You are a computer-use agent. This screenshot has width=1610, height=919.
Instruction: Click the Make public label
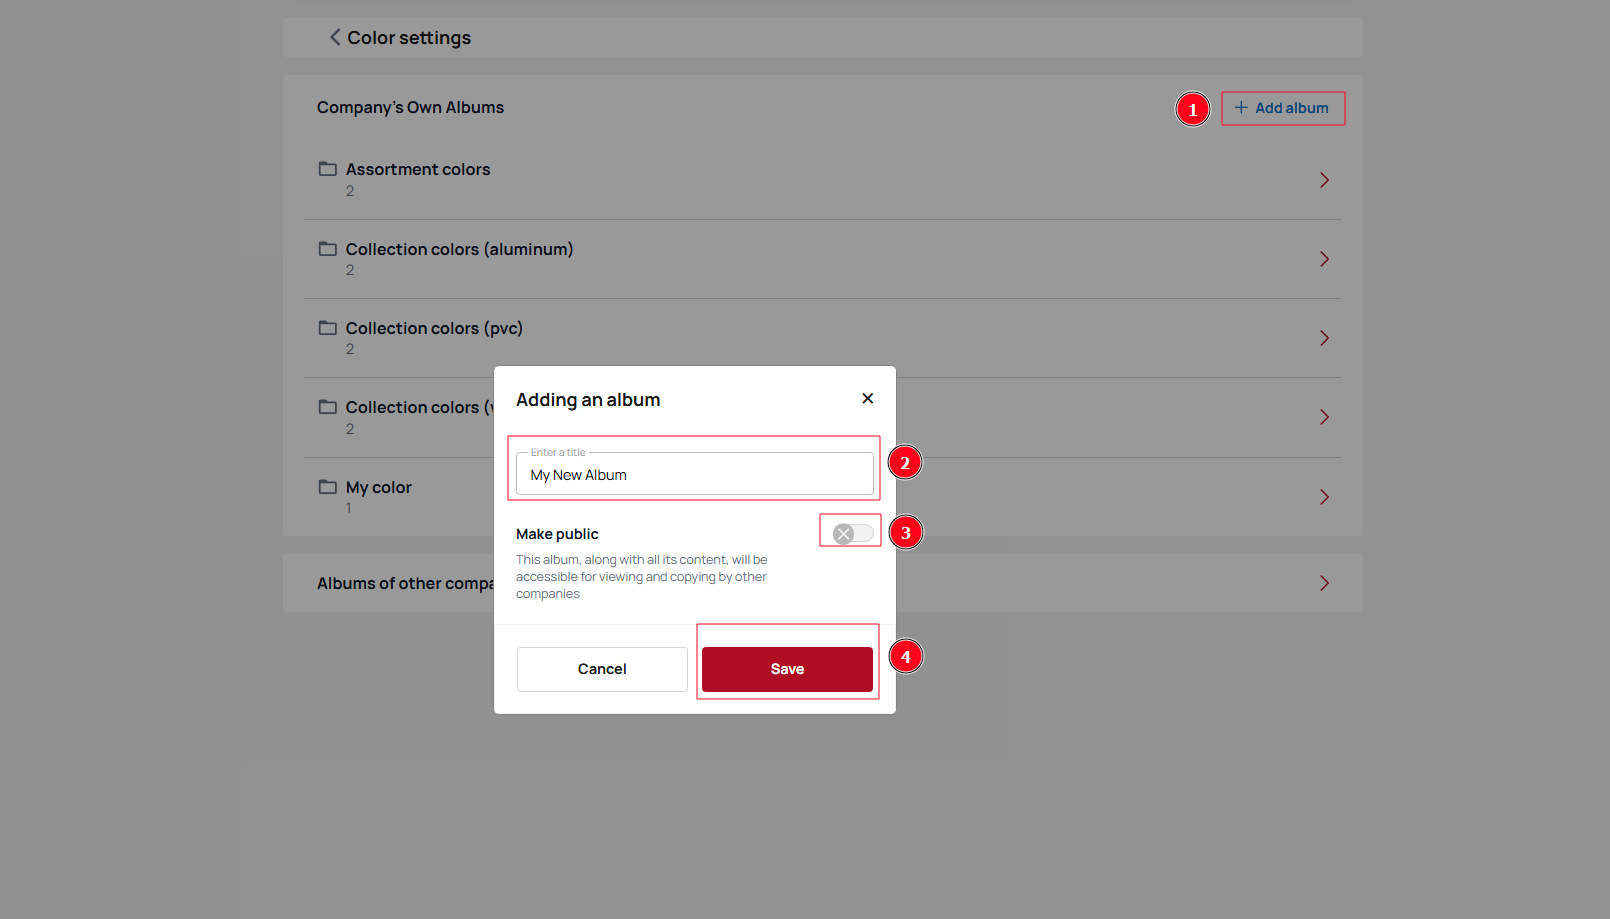click(557, 534)
